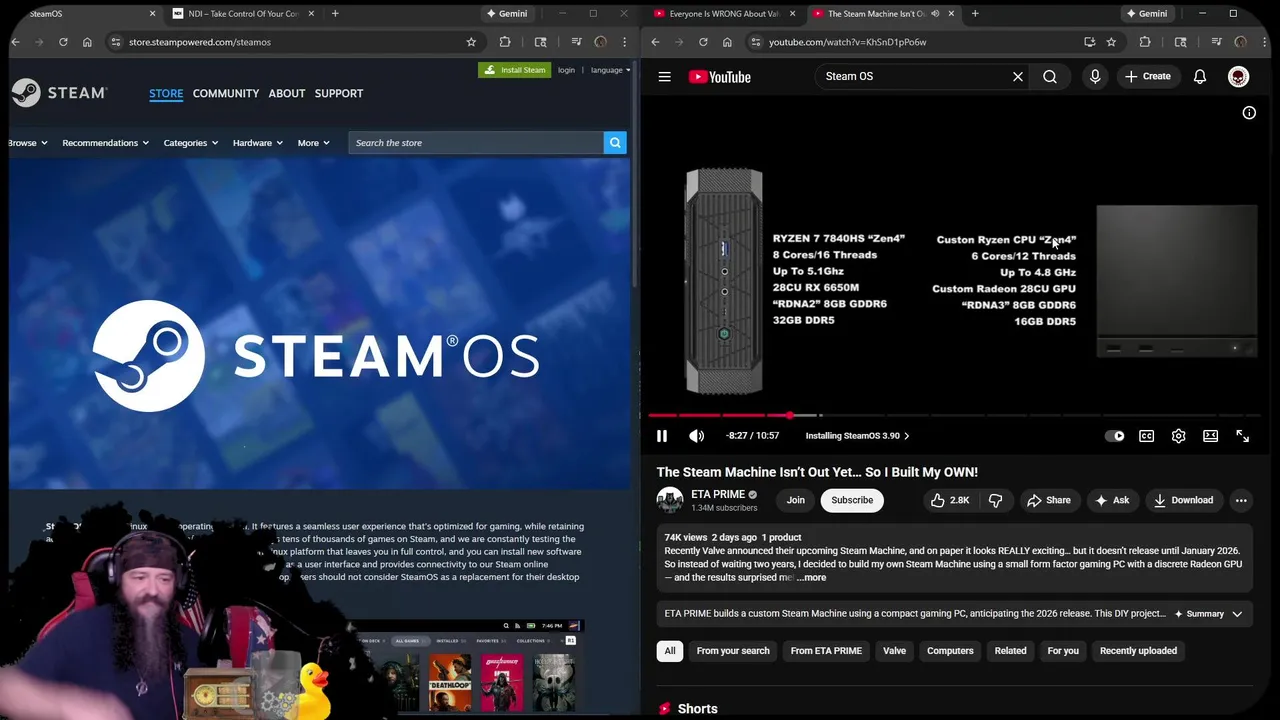Open extensions puzzle icon in Steam window
Image resolution: width=1280 pixels, height=720 pixels.
[x=504, y=42]
